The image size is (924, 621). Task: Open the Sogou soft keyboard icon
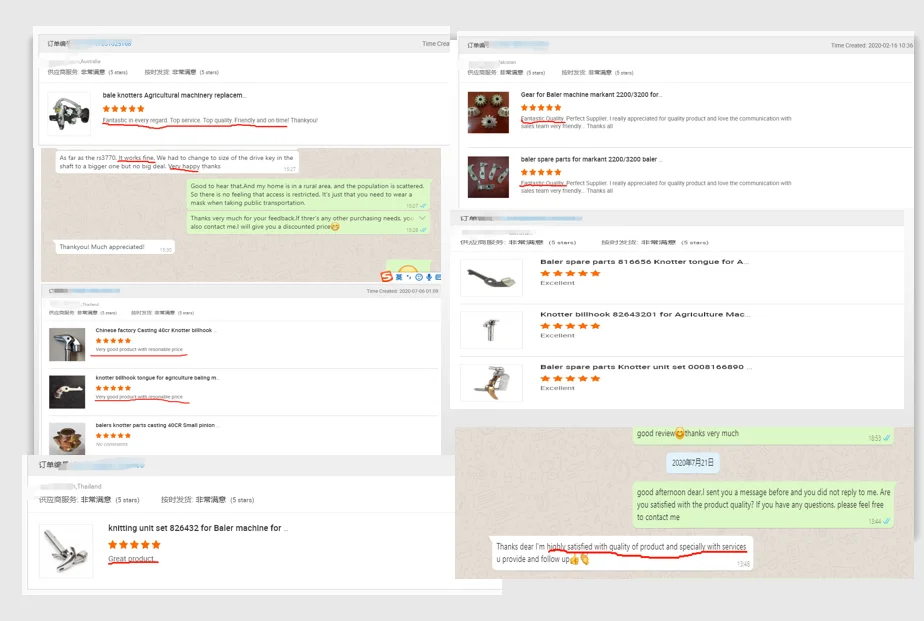coord(438,277)
